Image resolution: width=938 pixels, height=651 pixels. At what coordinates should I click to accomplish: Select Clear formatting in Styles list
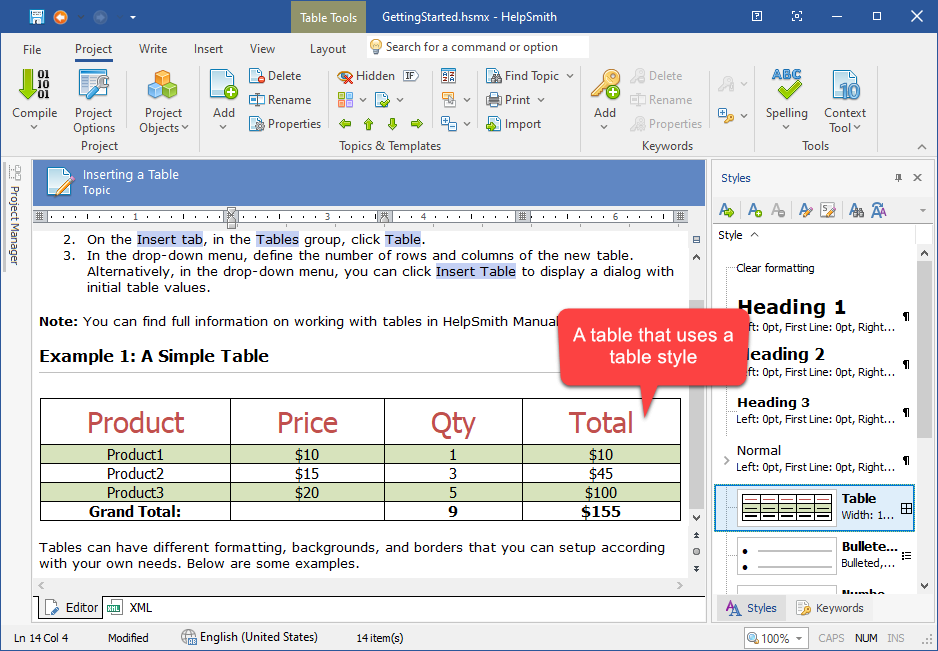coord(775,268)
